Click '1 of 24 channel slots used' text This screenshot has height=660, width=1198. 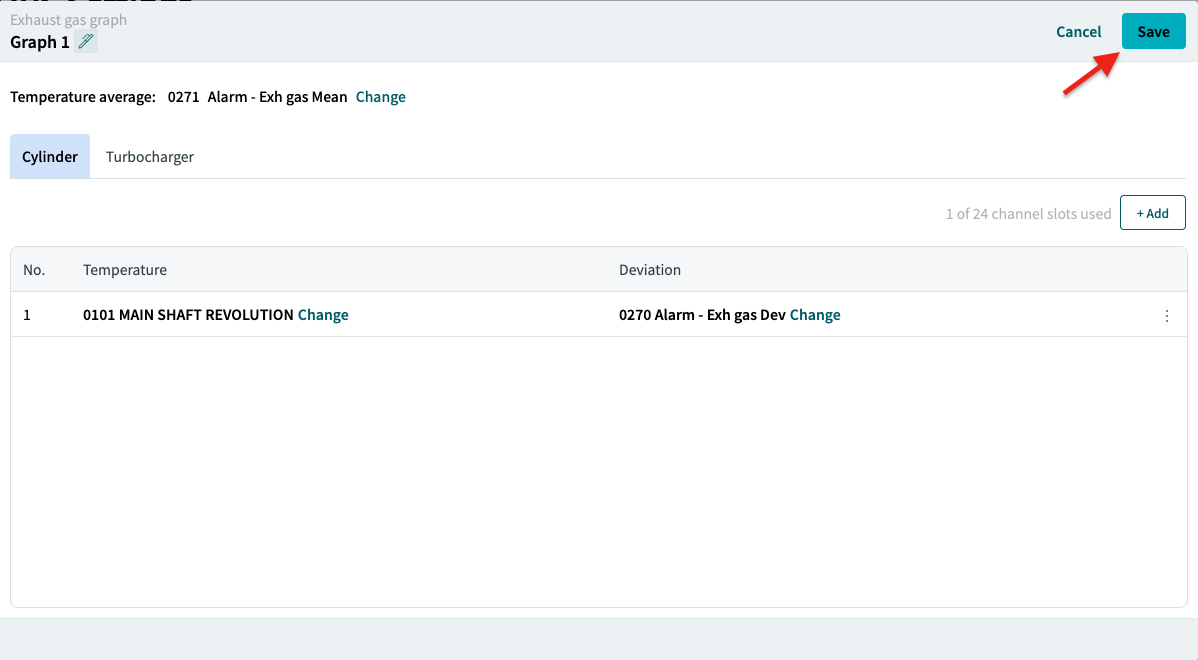1028,214
